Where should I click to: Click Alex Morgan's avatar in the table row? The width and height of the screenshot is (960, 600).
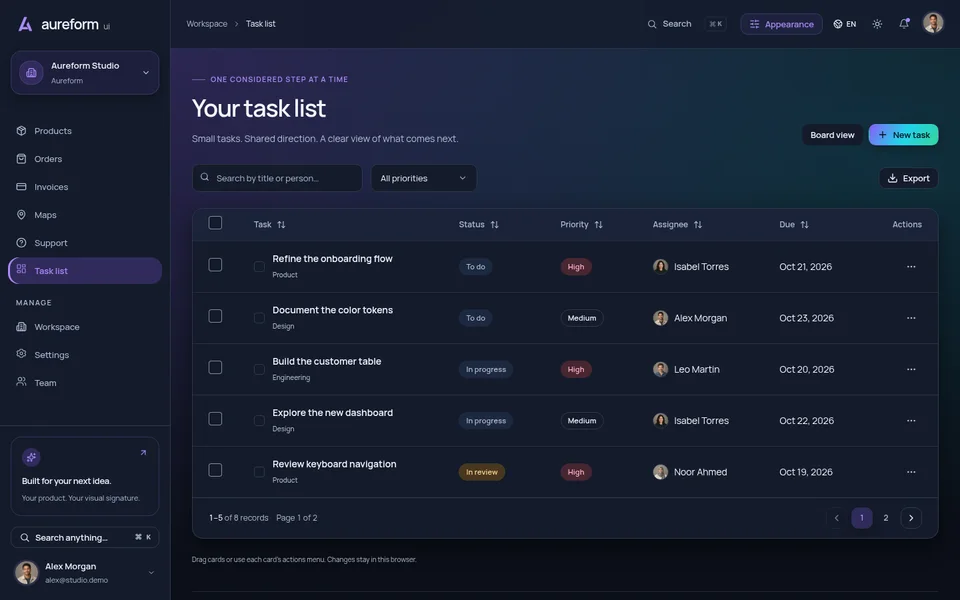coord(661,318)
